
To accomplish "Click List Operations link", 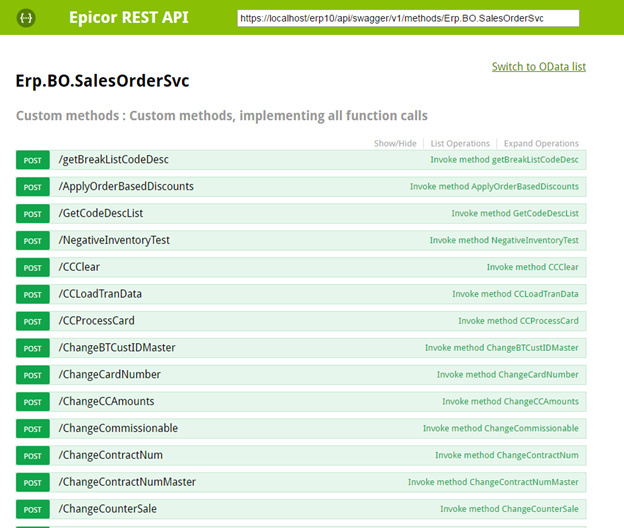I will pyautogui.click(x=460, y=143).
